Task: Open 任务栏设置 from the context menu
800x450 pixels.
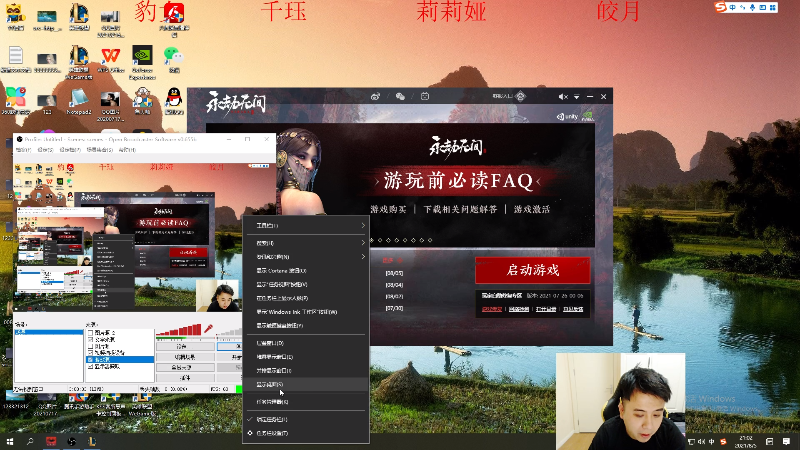Action: [306, 433]
